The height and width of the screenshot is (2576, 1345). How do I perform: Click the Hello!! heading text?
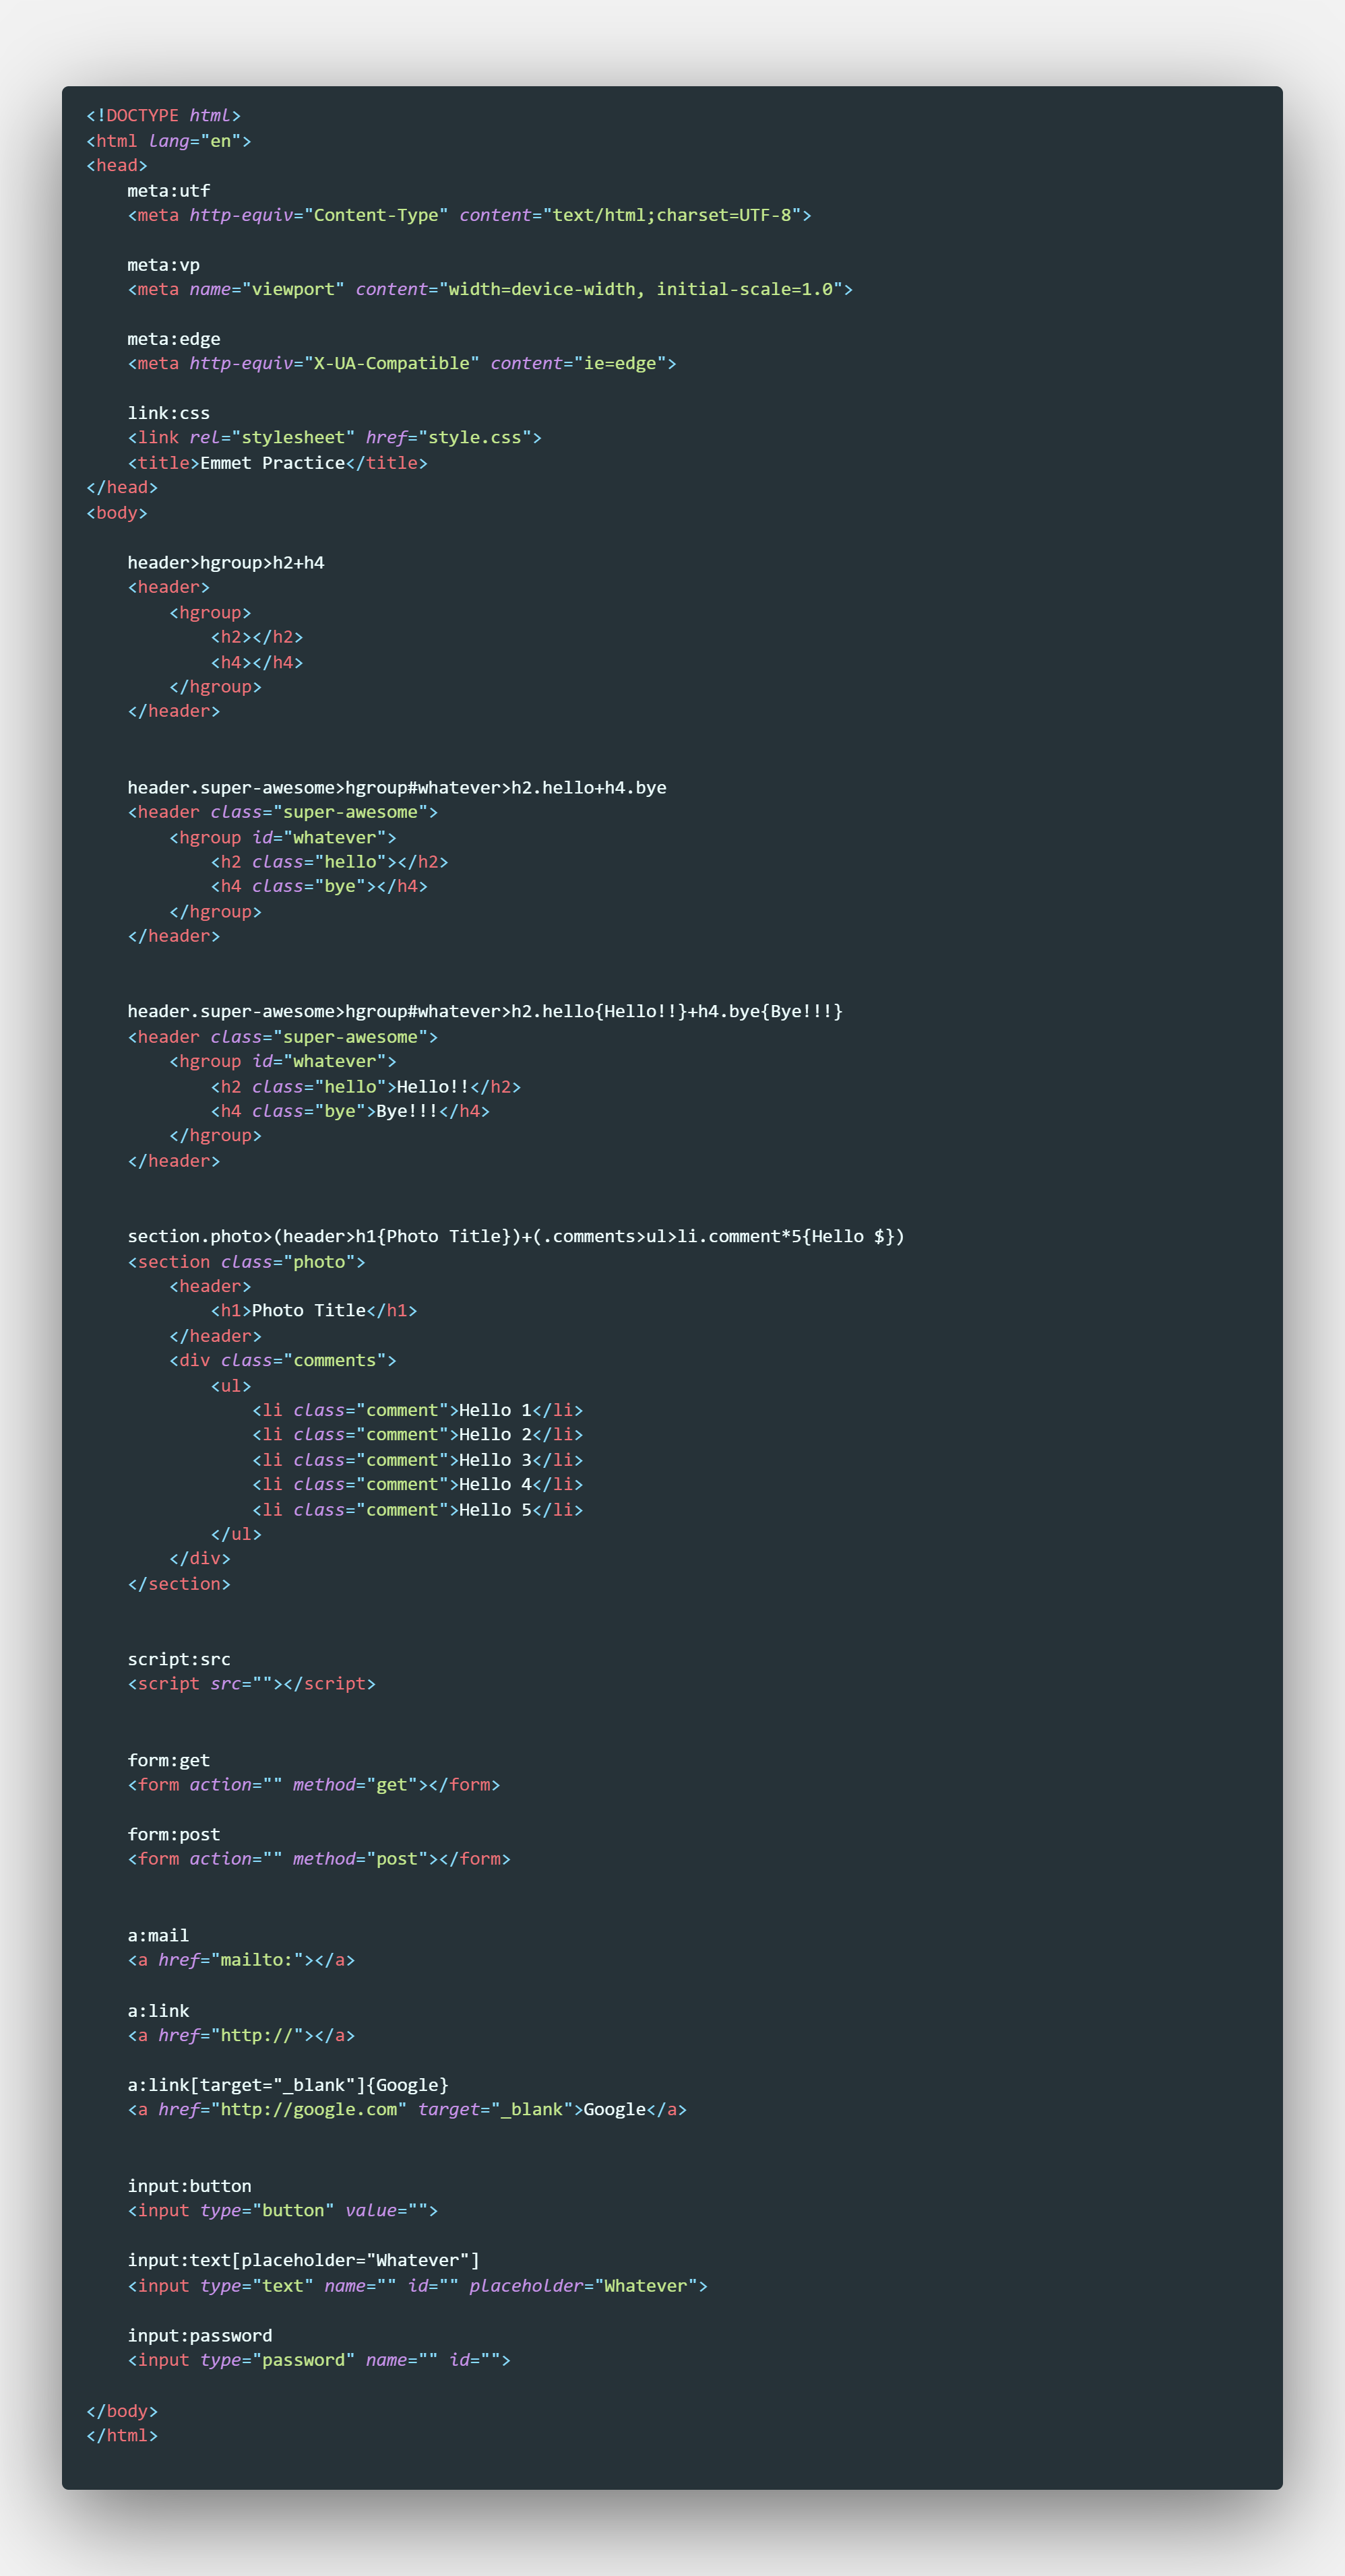point(432,1086)
